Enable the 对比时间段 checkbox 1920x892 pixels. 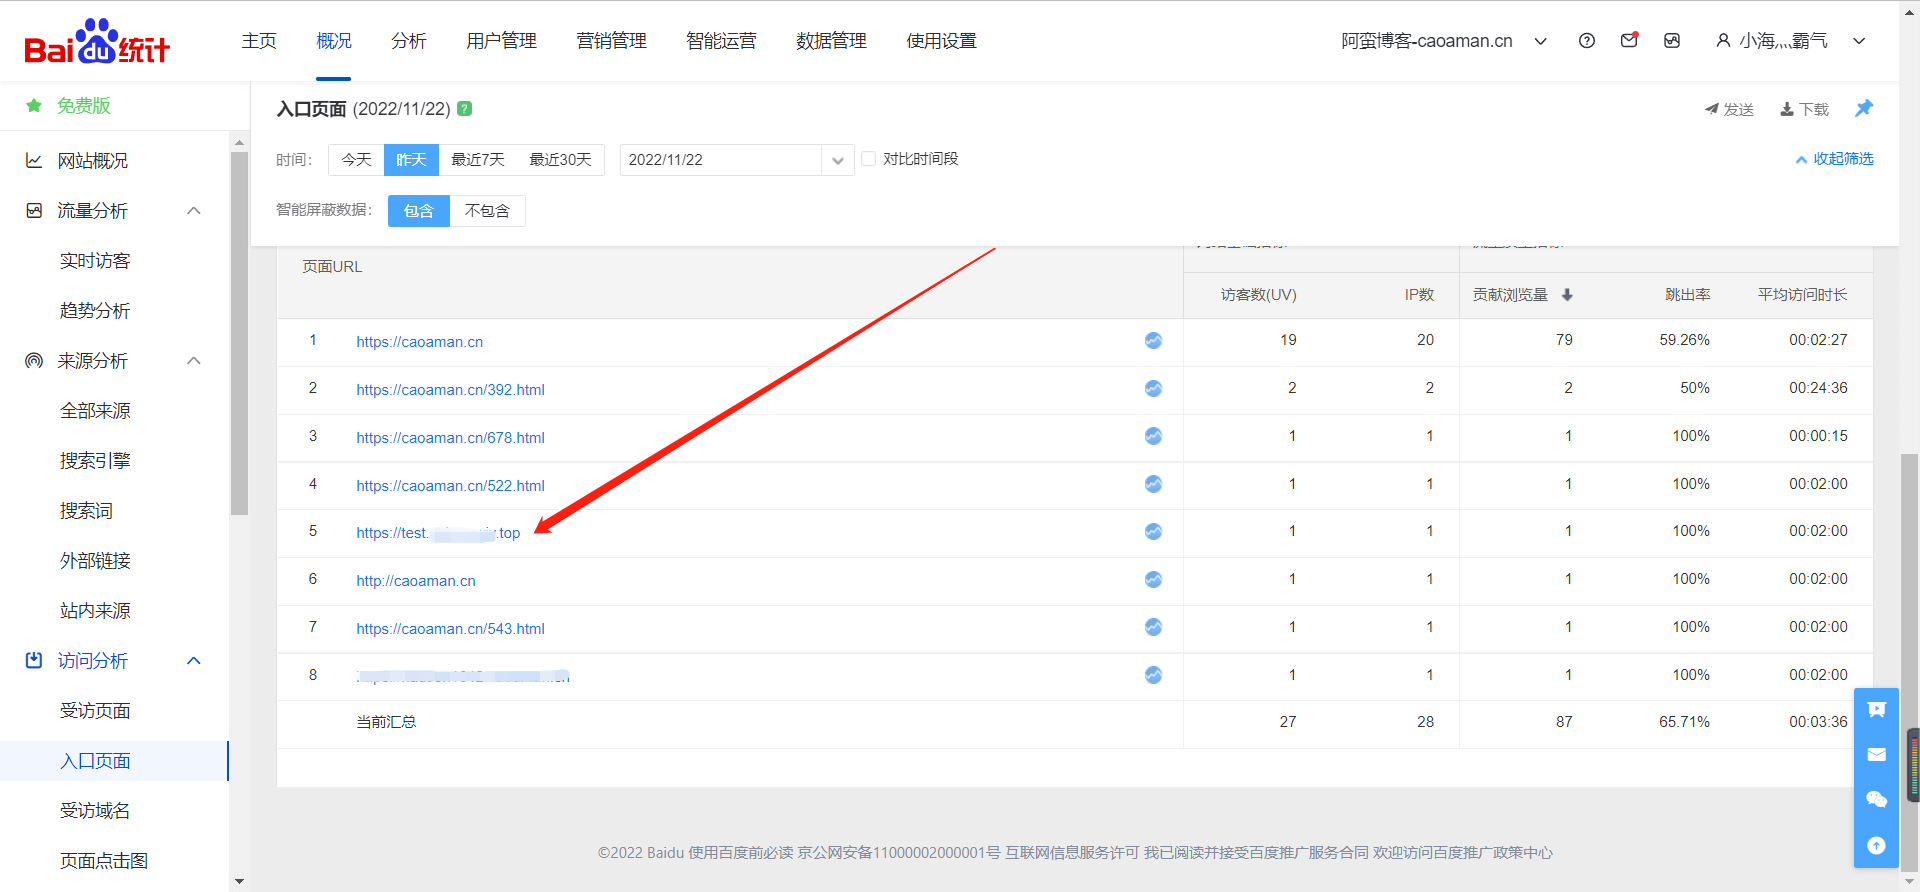click(x=869, y=159)
